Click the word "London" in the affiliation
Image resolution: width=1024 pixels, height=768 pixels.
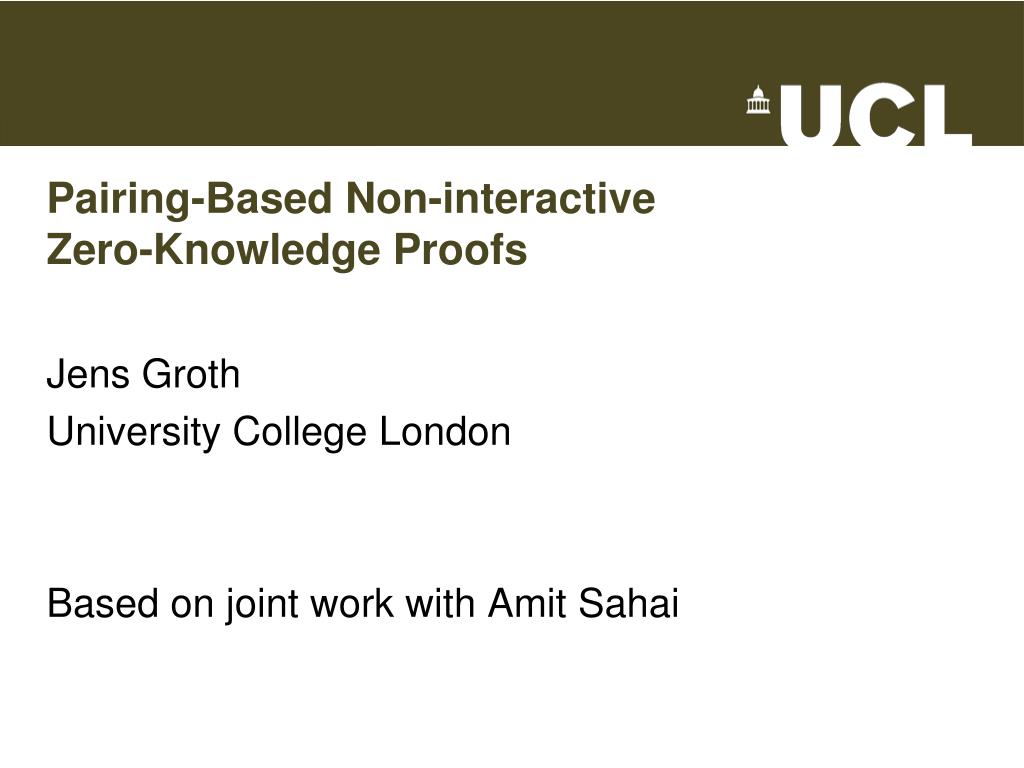pos(444,432)
